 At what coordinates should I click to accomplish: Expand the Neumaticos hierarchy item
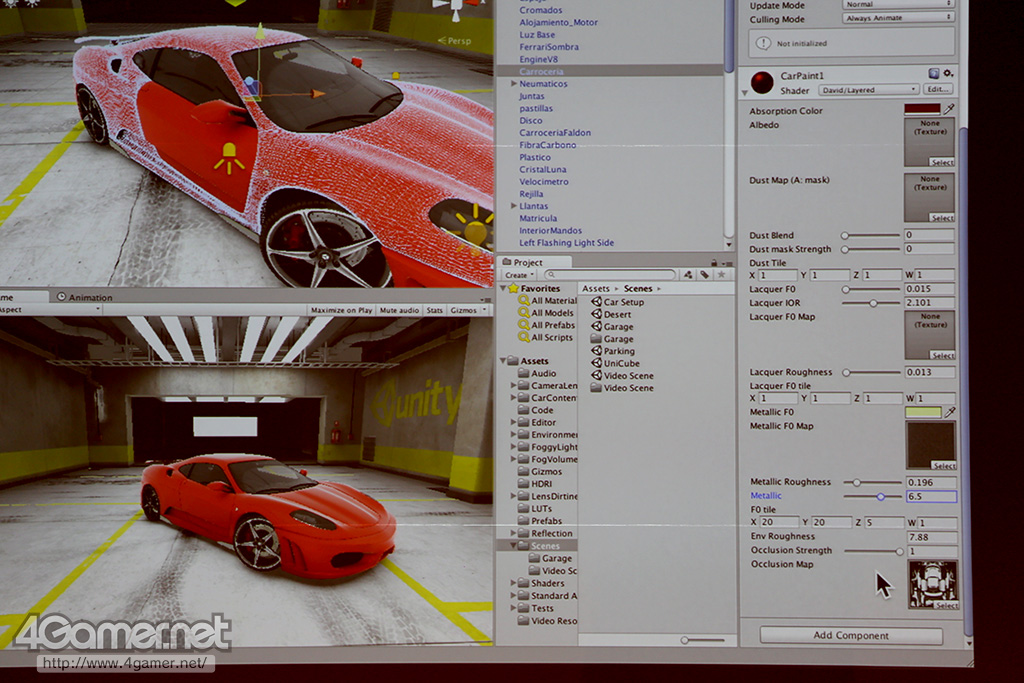(514, 84)
